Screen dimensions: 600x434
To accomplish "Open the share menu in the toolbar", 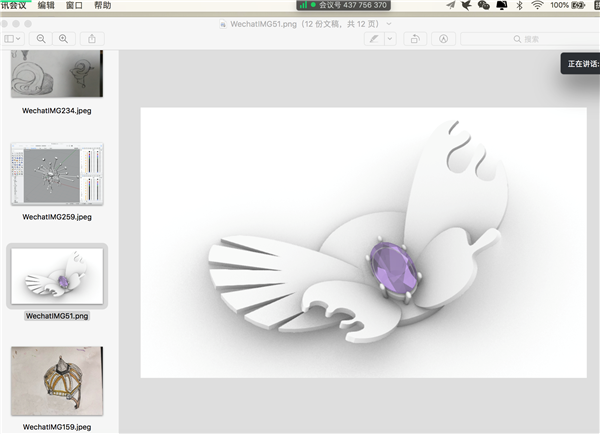I will coord(92,38).
